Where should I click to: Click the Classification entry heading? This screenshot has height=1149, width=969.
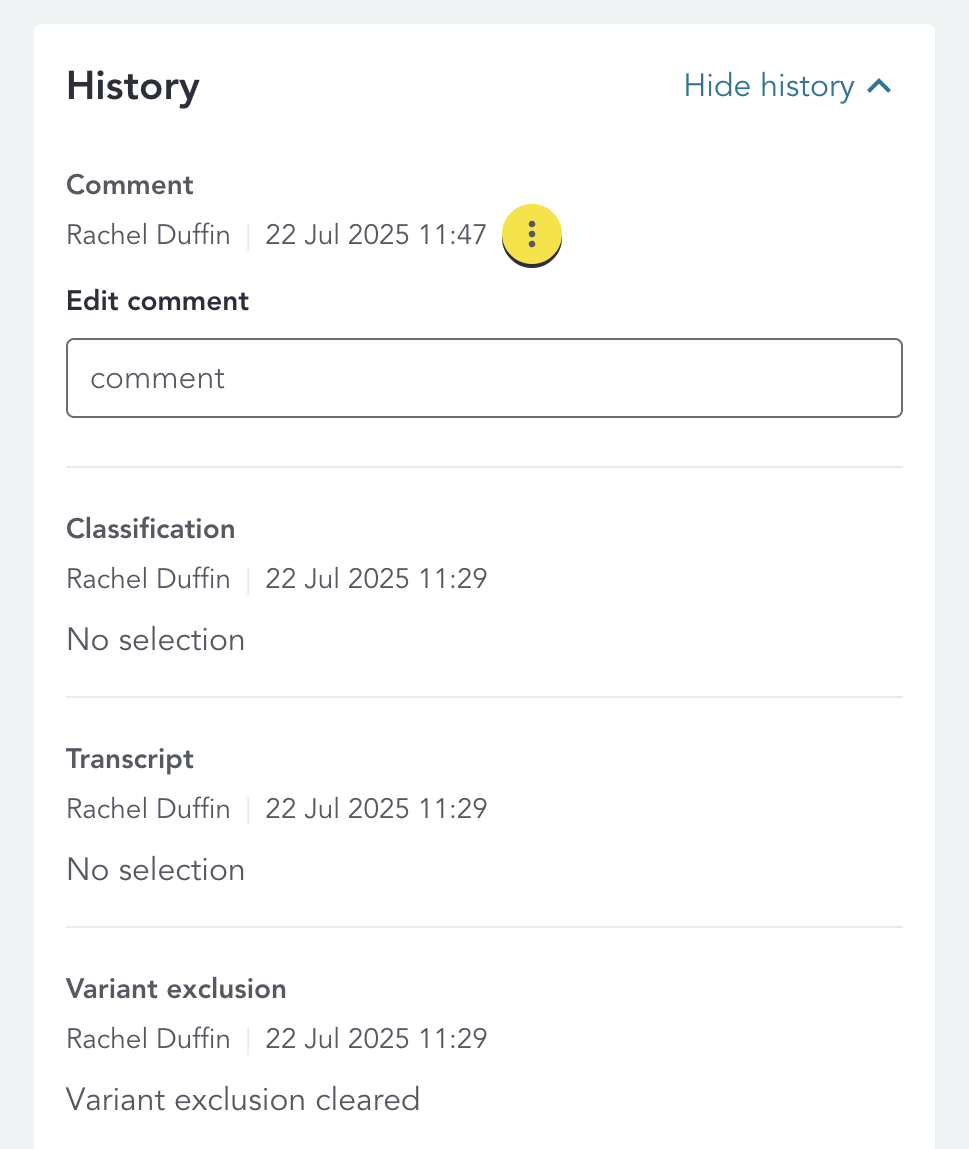coord(151,529)
